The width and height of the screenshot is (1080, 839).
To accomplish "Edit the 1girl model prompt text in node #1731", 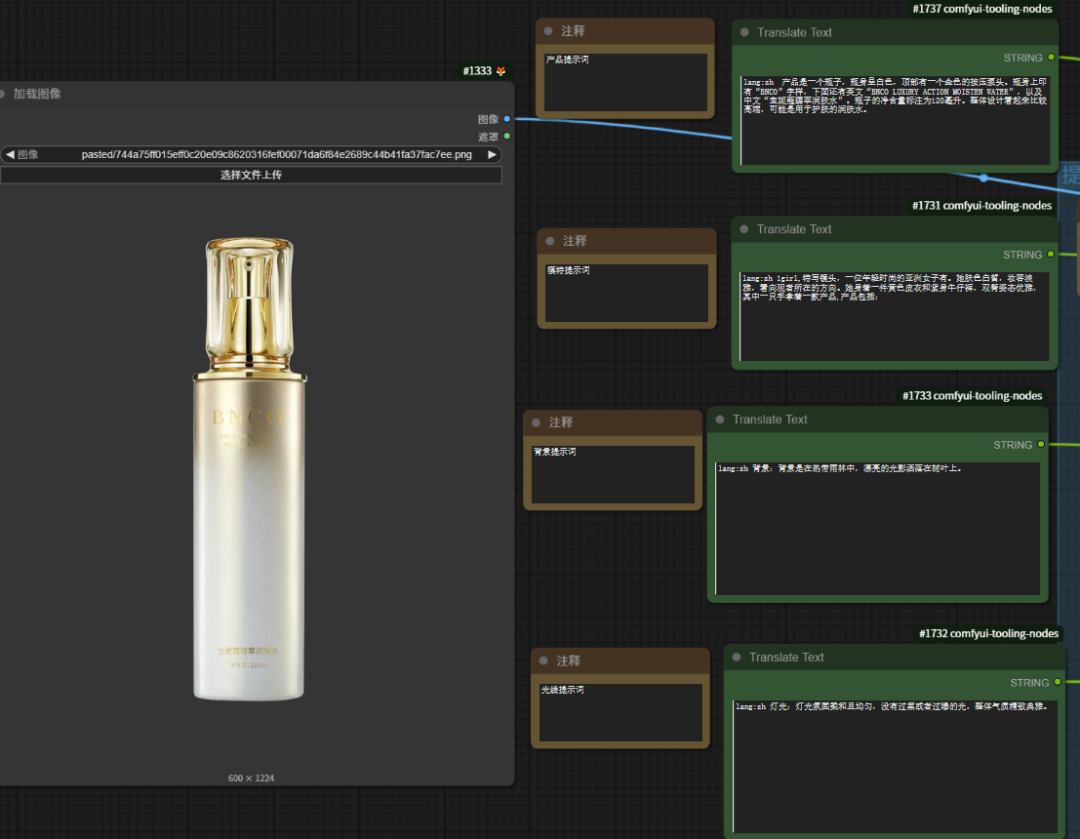I will coord(894,316).
